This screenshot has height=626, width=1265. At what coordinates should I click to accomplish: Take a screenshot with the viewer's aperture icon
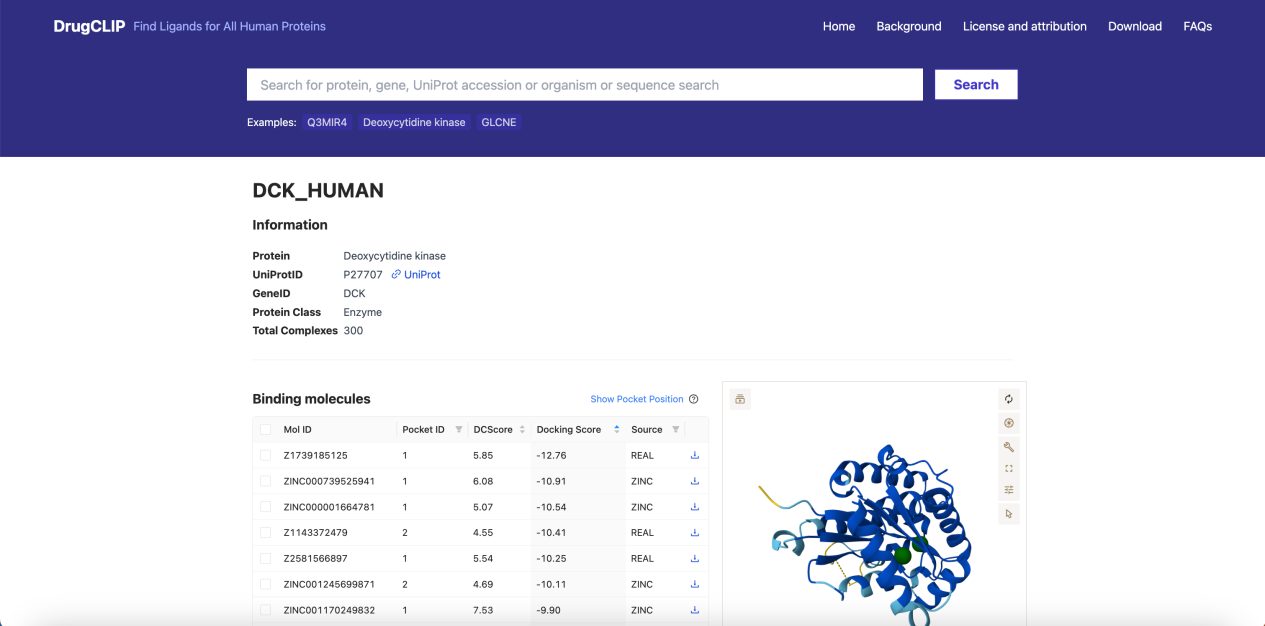click(x=1009, y=423)
